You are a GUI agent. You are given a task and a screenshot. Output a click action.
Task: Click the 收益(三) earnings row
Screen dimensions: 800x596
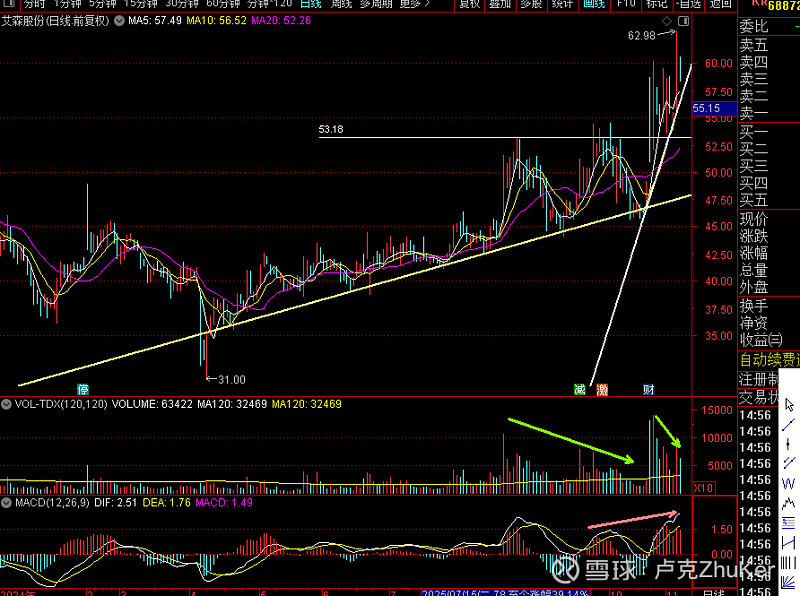[x=769, y=339]
